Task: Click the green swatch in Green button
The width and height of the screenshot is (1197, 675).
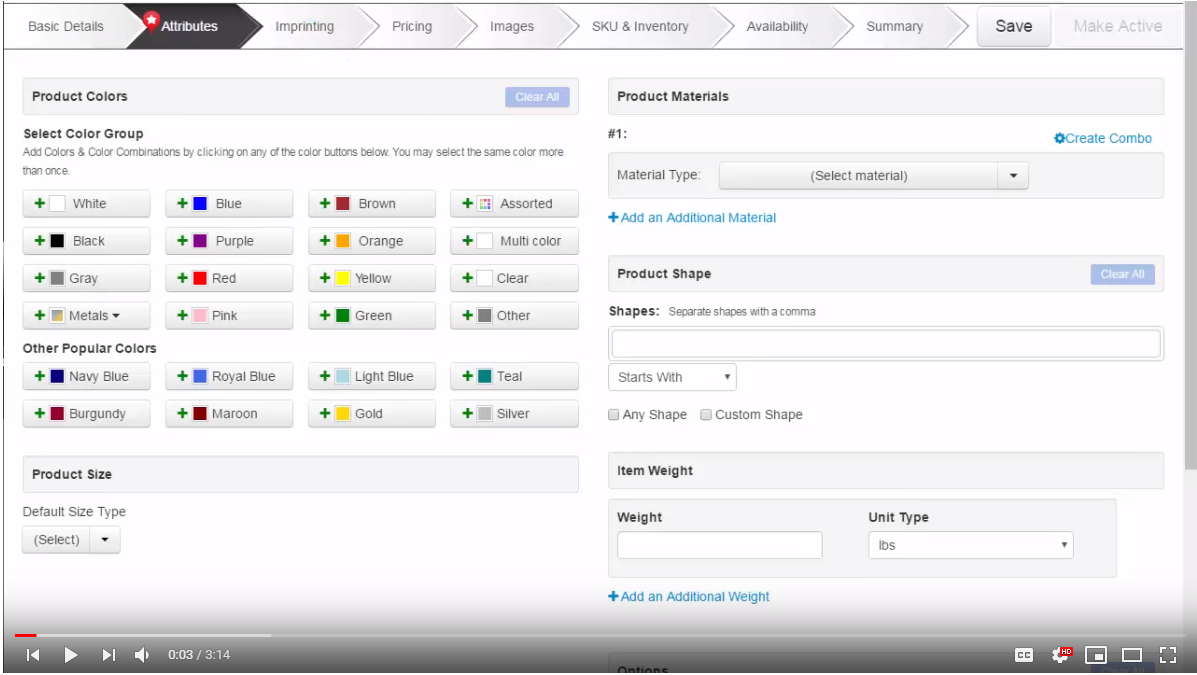Action: point(343,315)
